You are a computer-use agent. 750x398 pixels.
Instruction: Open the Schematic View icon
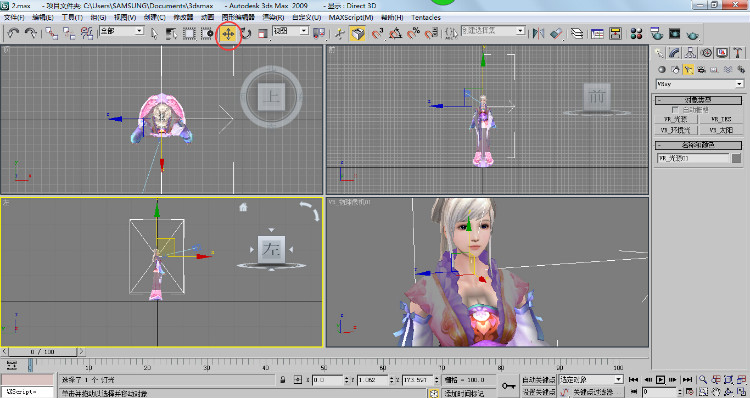click(x=615, y=33)
